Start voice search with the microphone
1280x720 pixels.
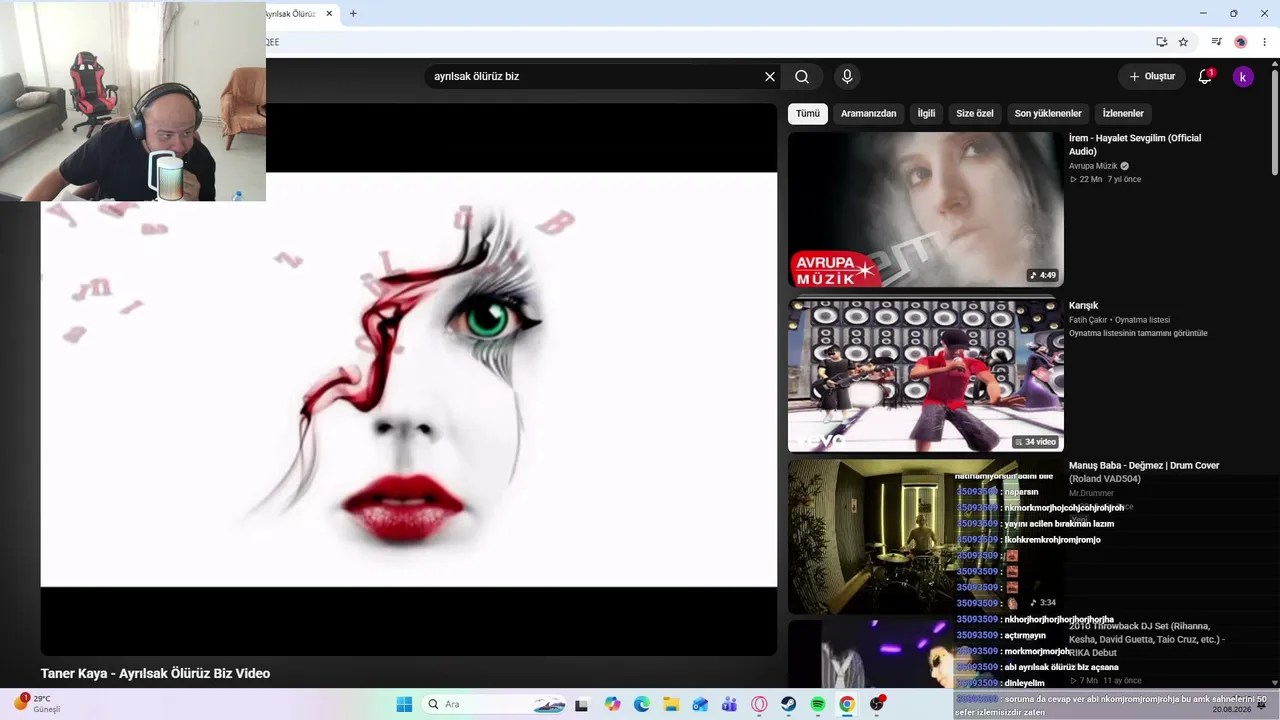click(847, 77)
